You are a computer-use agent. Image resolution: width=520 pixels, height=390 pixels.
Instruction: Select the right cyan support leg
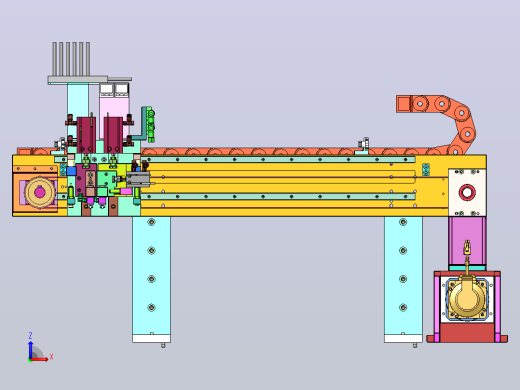tap(403, 276)
